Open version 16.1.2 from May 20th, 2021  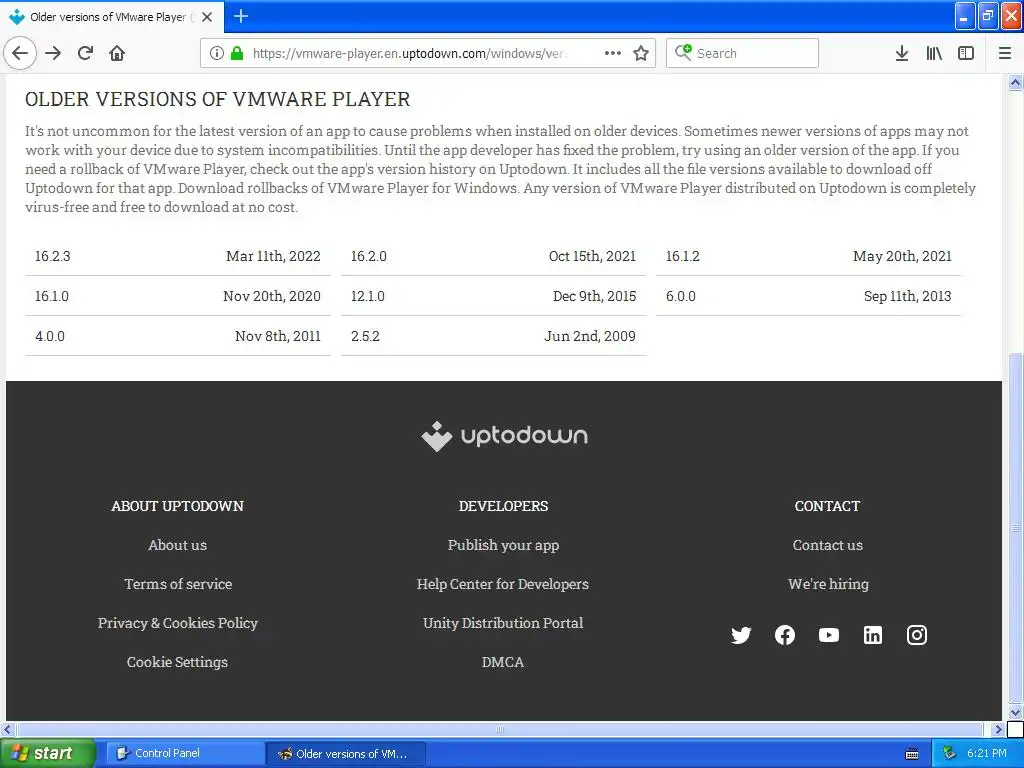pos(808,256)
